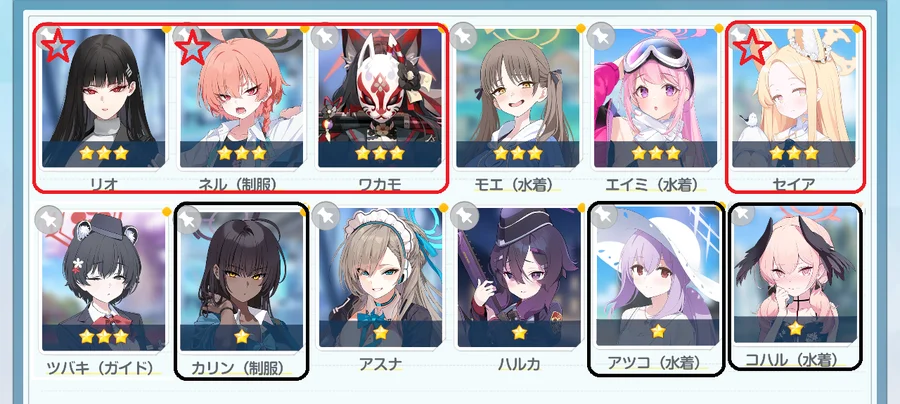This screenshot has height=404, width=900.
Task: Click the three-star rating on ツバキ（ガイド）
Action: (x=103, y=336)
